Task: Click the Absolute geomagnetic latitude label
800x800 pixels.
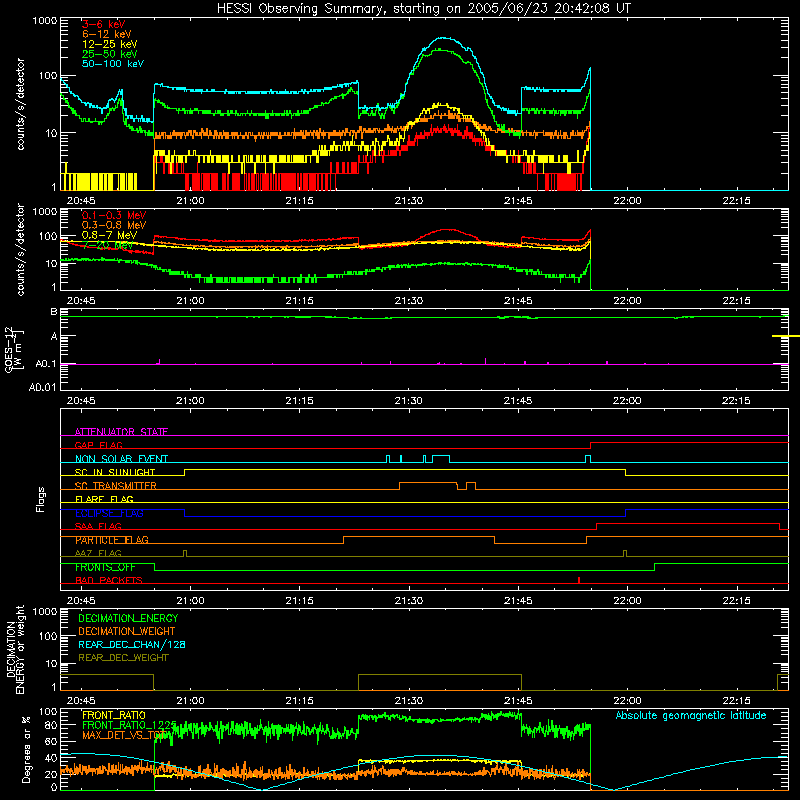Action: [x=691, y=715]
